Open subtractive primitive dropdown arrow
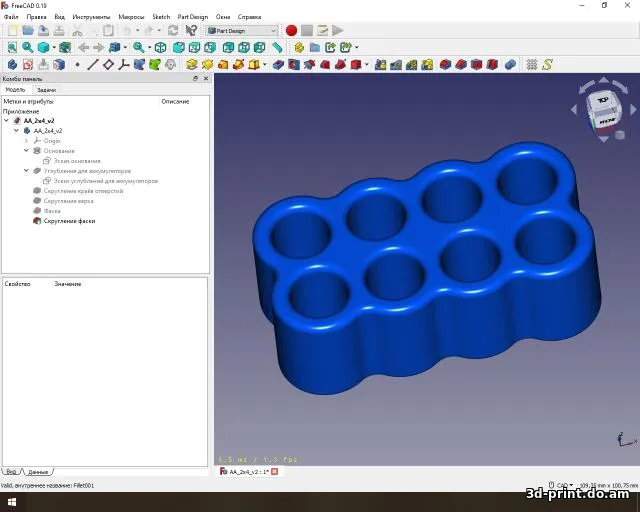 tap(367, 65)
